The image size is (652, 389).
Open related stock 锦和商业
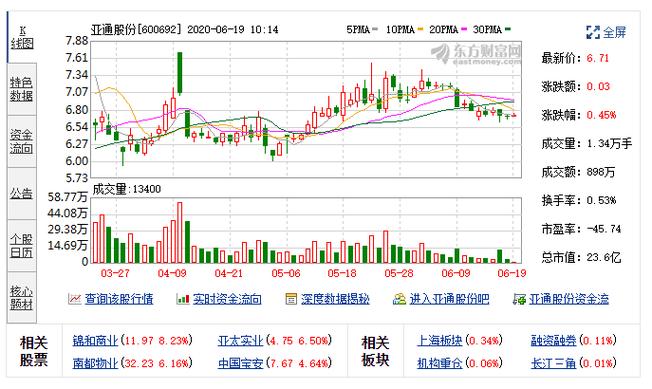[96, 341]
